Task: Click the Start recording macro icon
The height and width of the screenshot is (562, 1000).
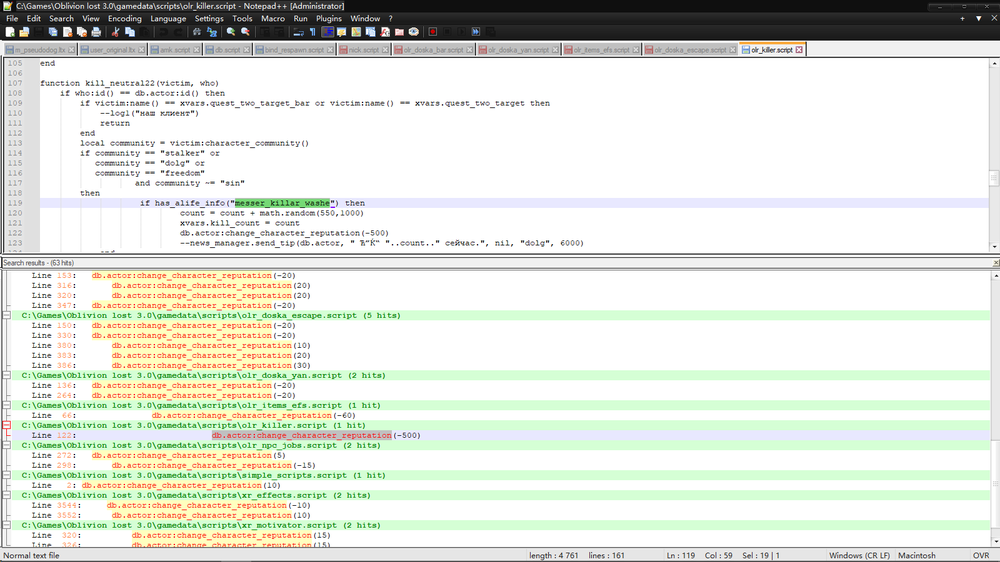Action: coord(431,32)
